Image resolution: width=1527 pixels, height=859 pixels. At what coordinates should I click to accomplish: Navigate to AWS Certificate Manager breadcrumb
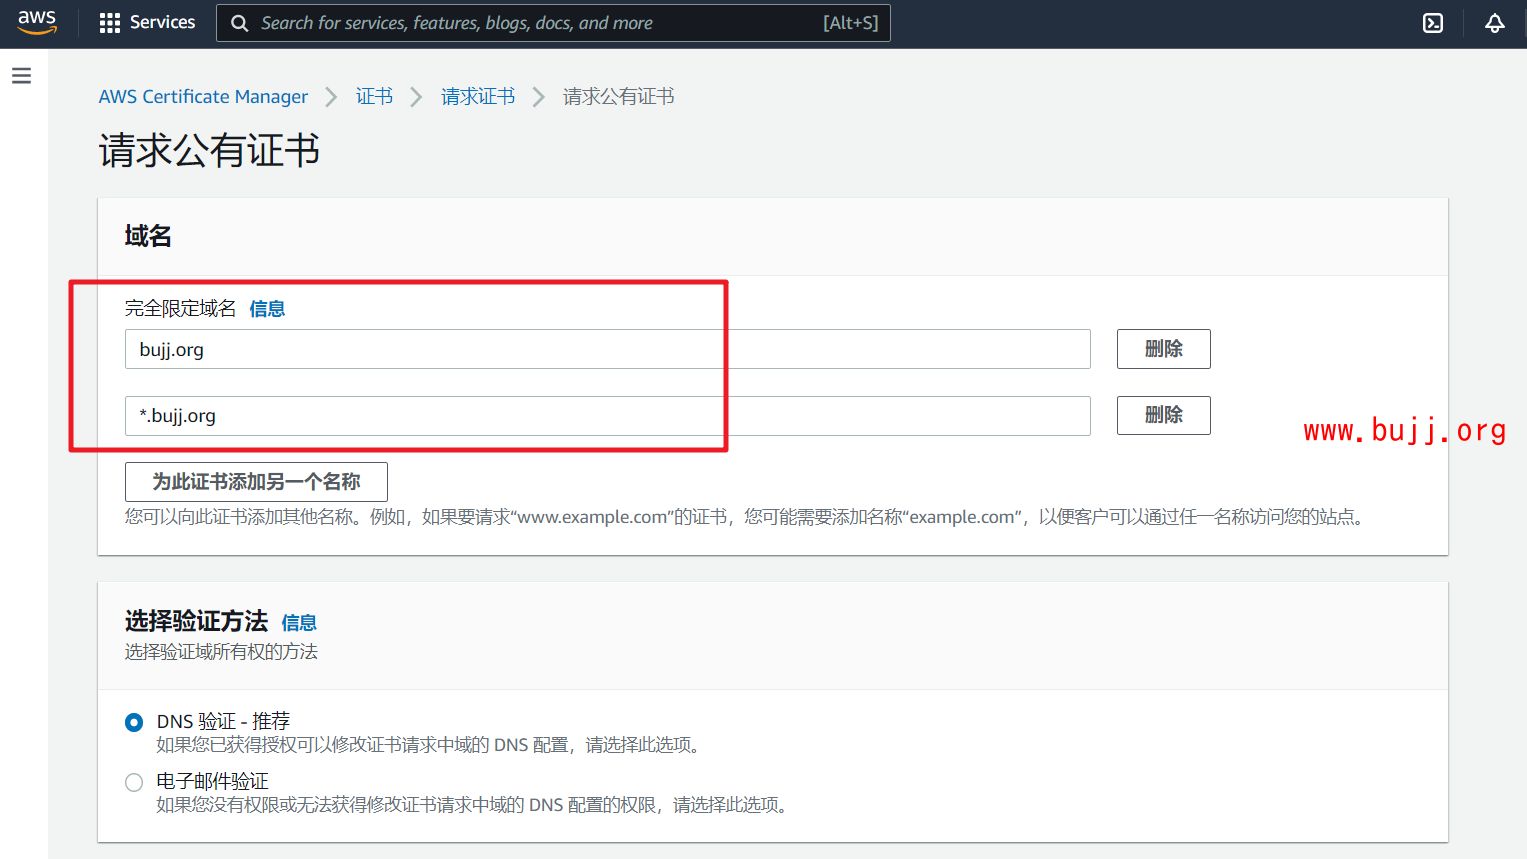[203, 96]
